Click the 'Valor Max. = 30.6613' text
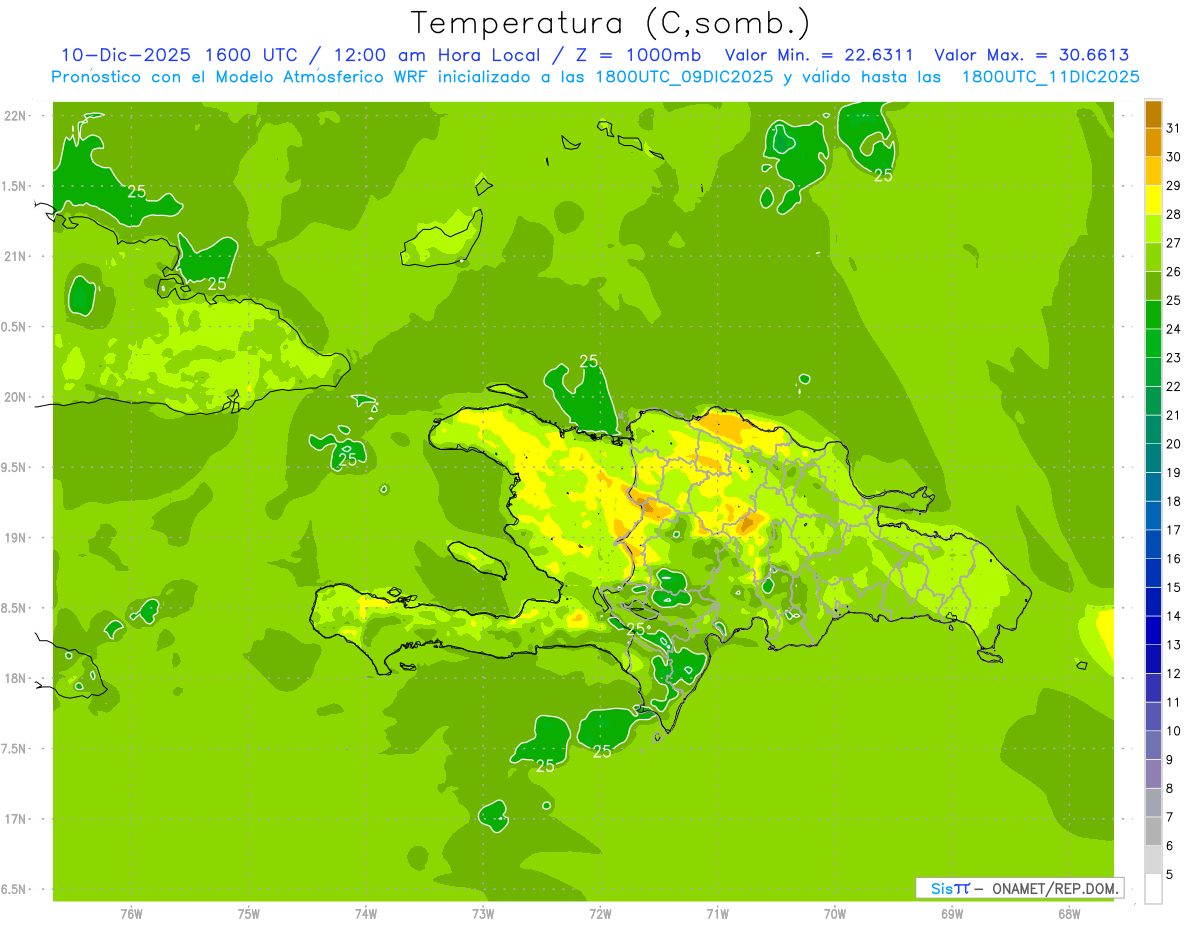 click(x=1031, y=55)
